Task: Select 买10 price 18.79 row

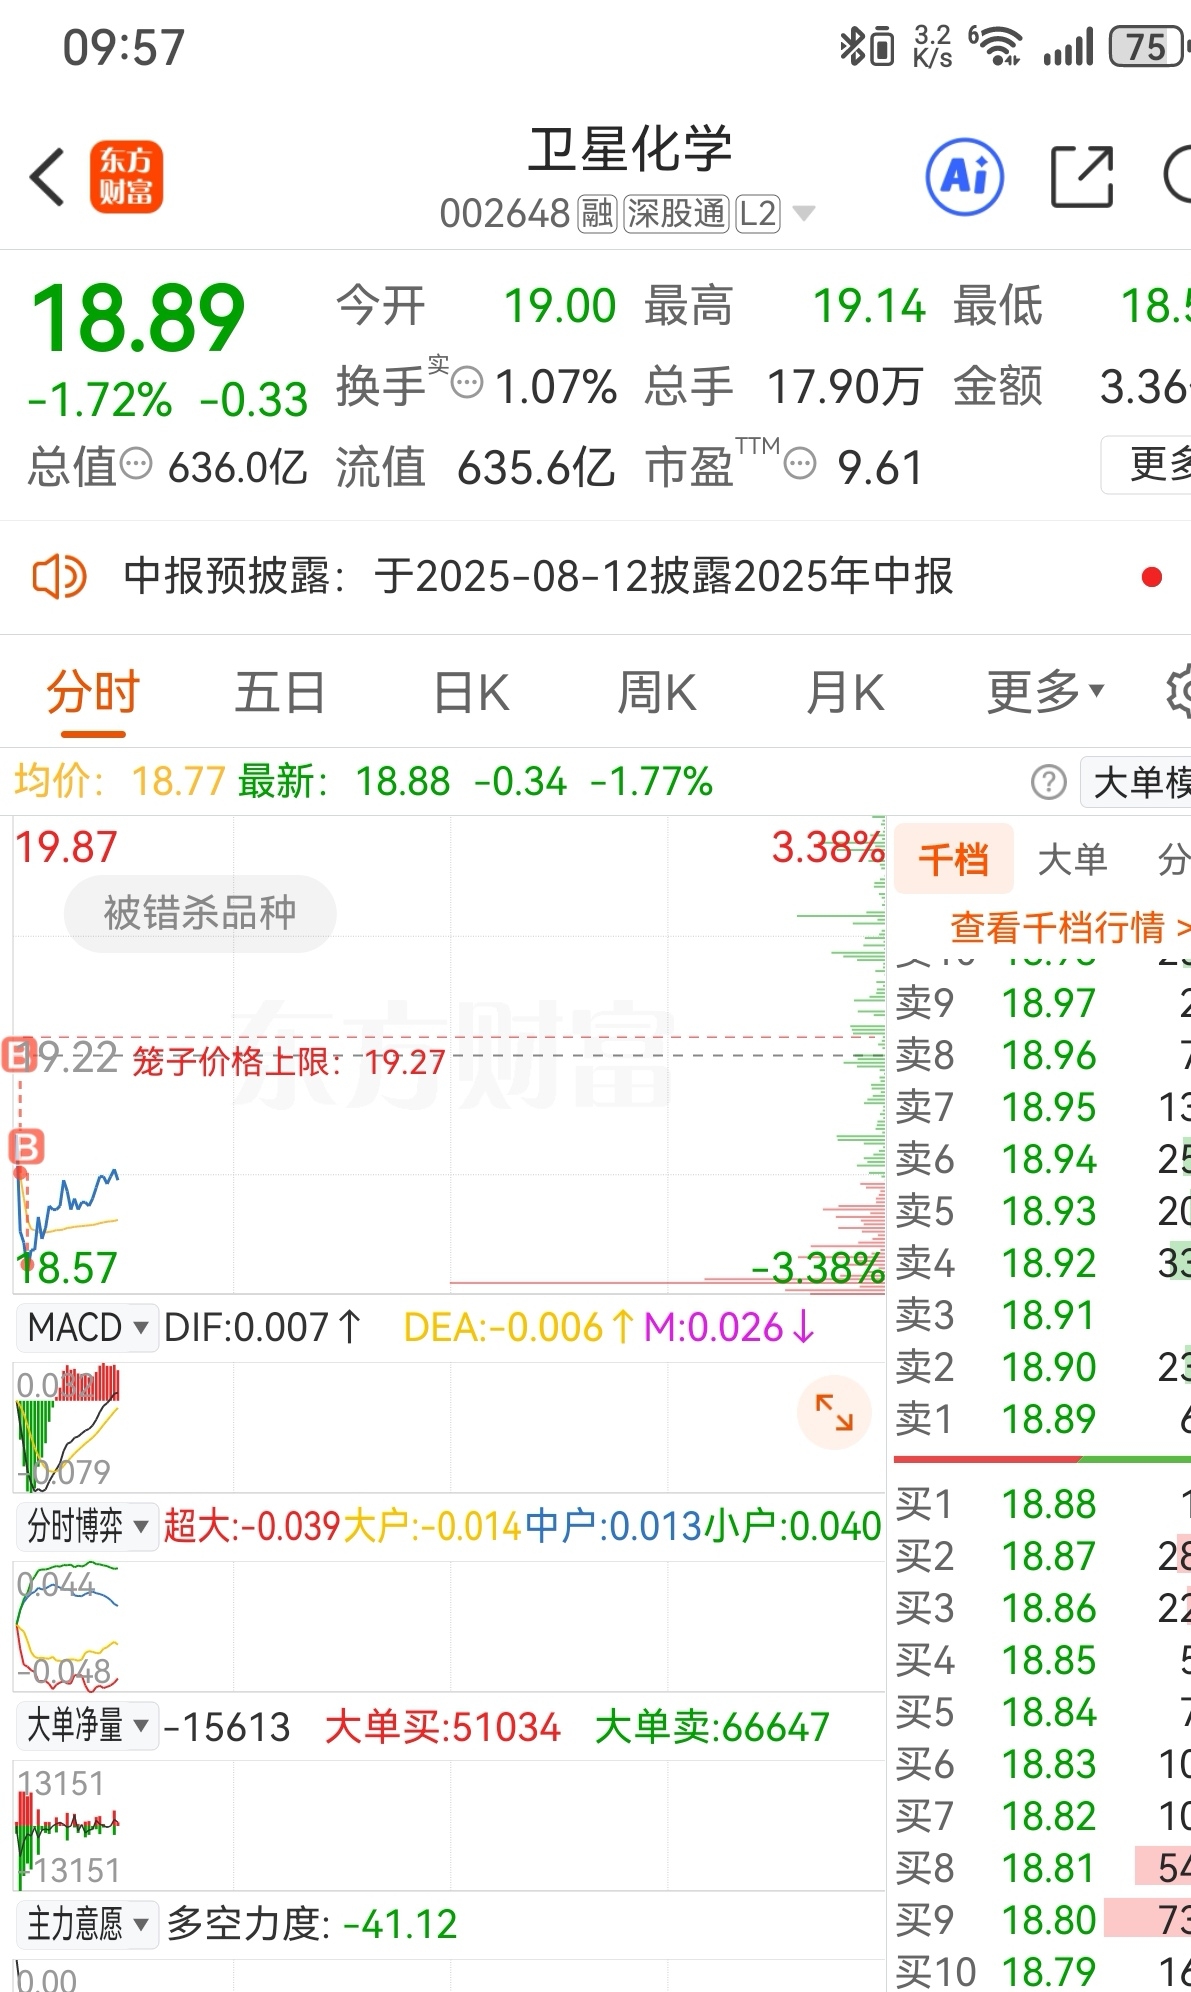Action: coord(1041,1970)
